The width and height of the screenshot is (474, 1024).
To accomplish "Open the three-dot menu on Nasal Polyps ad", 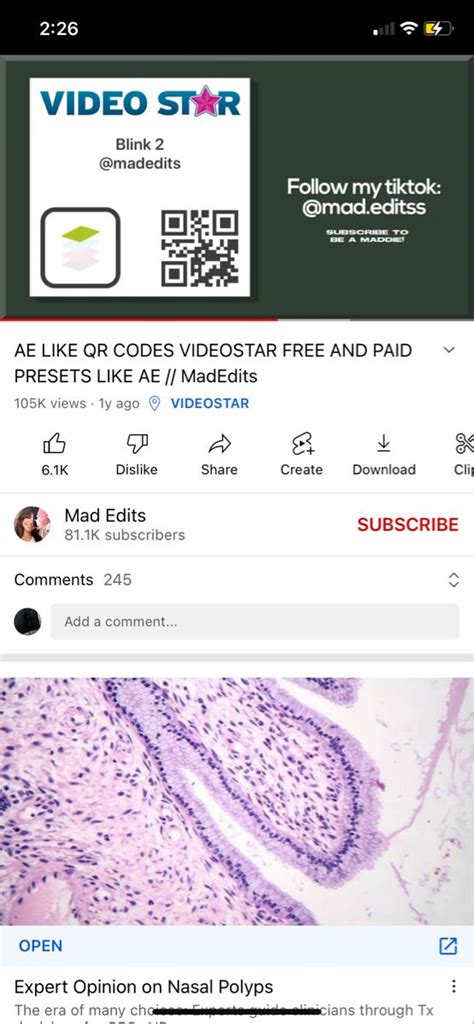I will (454, 986).
